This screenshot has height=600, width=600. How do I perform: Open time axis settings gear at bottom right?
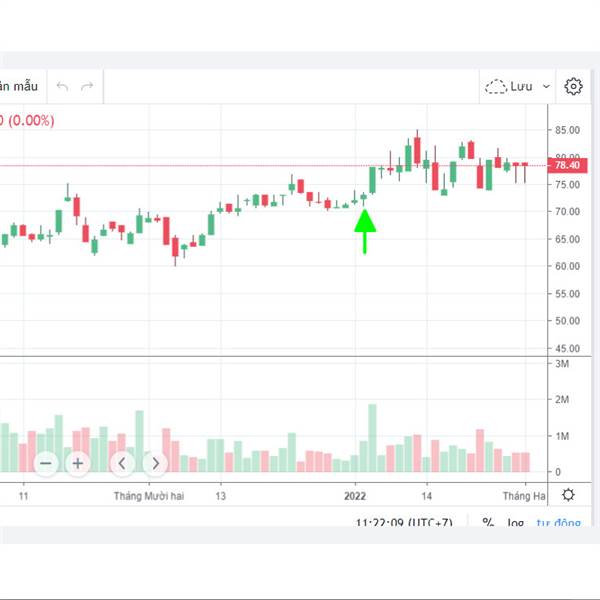[568, 495]
